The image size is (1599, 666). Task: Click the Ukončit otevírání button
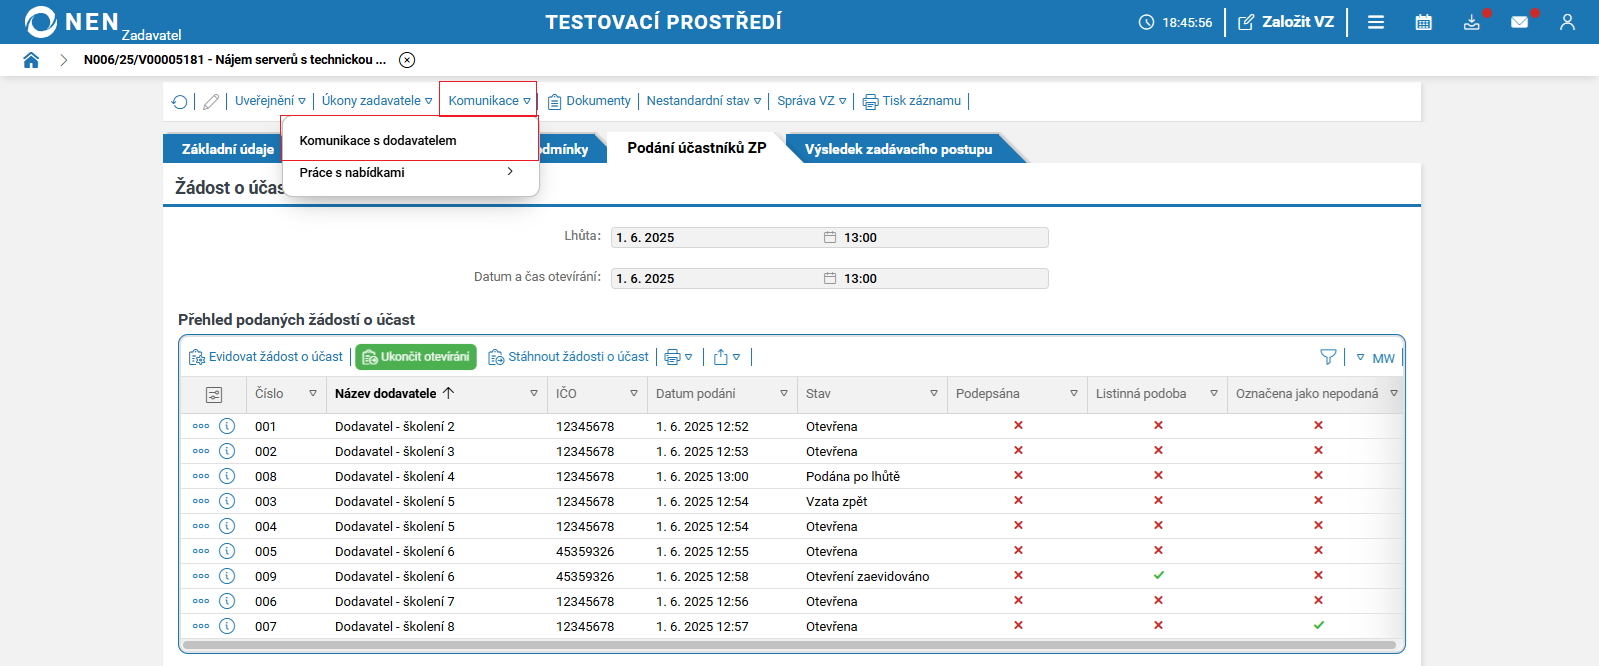point(416,357)
